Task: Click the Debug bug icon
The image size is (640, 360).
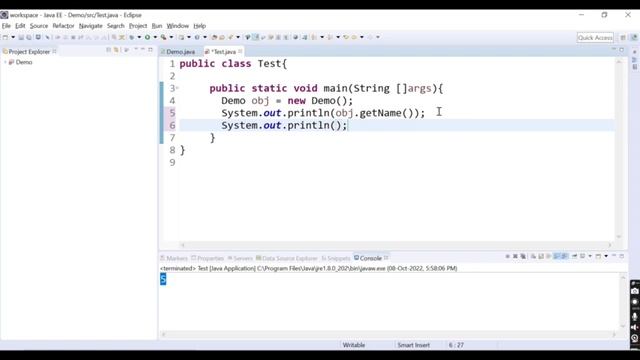Action: pyautogui.click(x=132, y=37)
